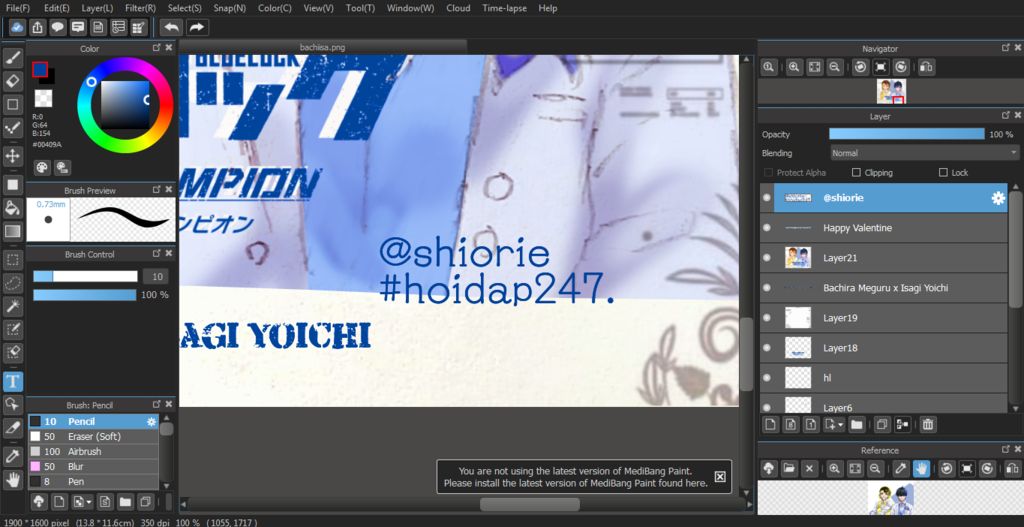Image resolution: width=1024 pixels, height=527 pixels.
Task: Select the hl layer
Action: (884, 378)
